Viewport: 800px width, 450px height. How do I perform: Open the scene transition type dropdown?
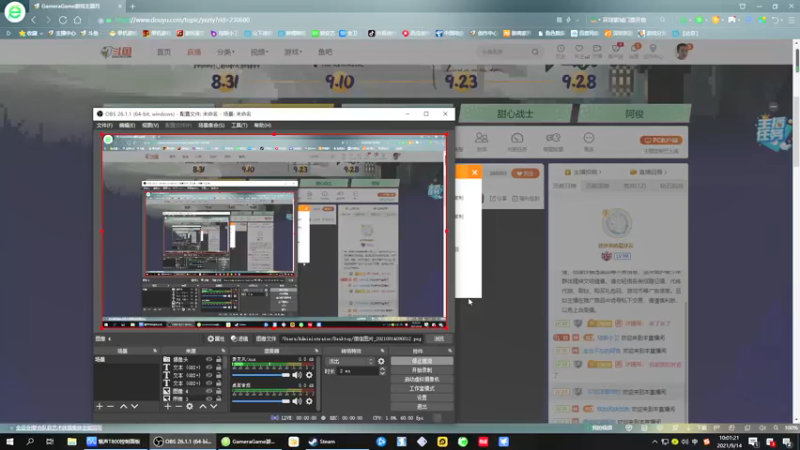(350, 361)
